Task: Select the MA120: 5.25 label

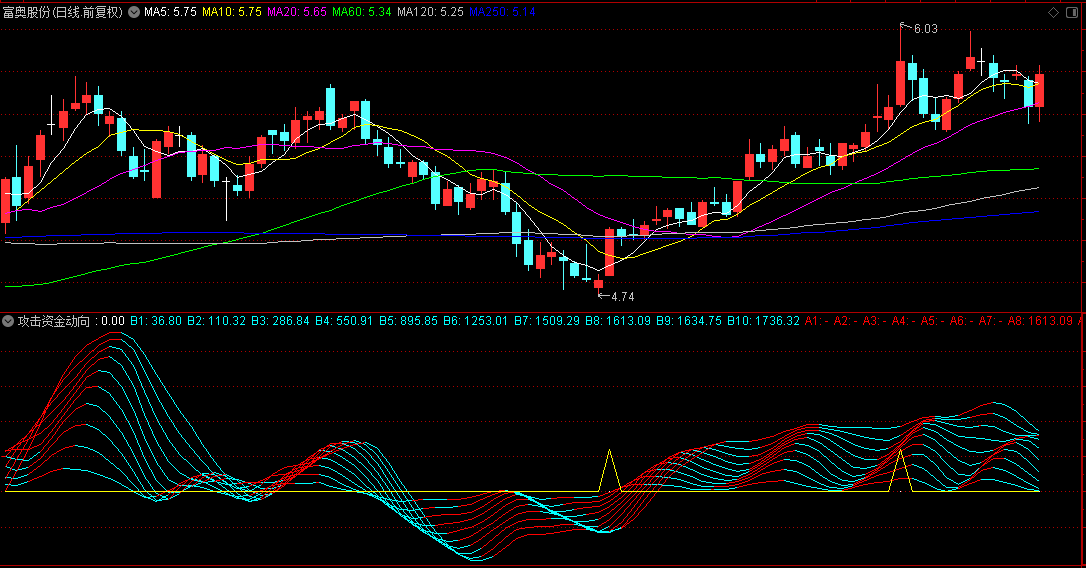Action: (x=430, y=12)
